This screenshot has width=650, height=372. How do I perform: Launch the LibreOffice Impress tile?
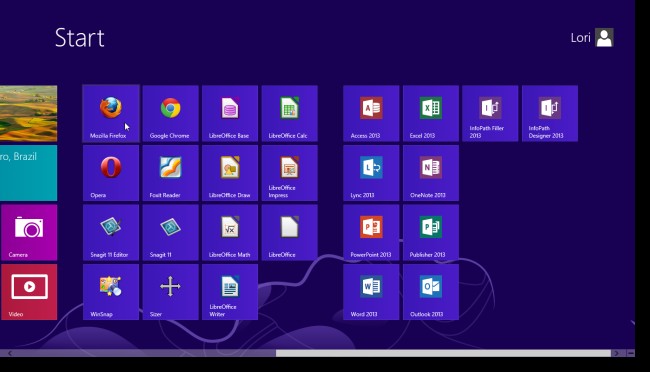pyautogui.click(x=289, y=173)
